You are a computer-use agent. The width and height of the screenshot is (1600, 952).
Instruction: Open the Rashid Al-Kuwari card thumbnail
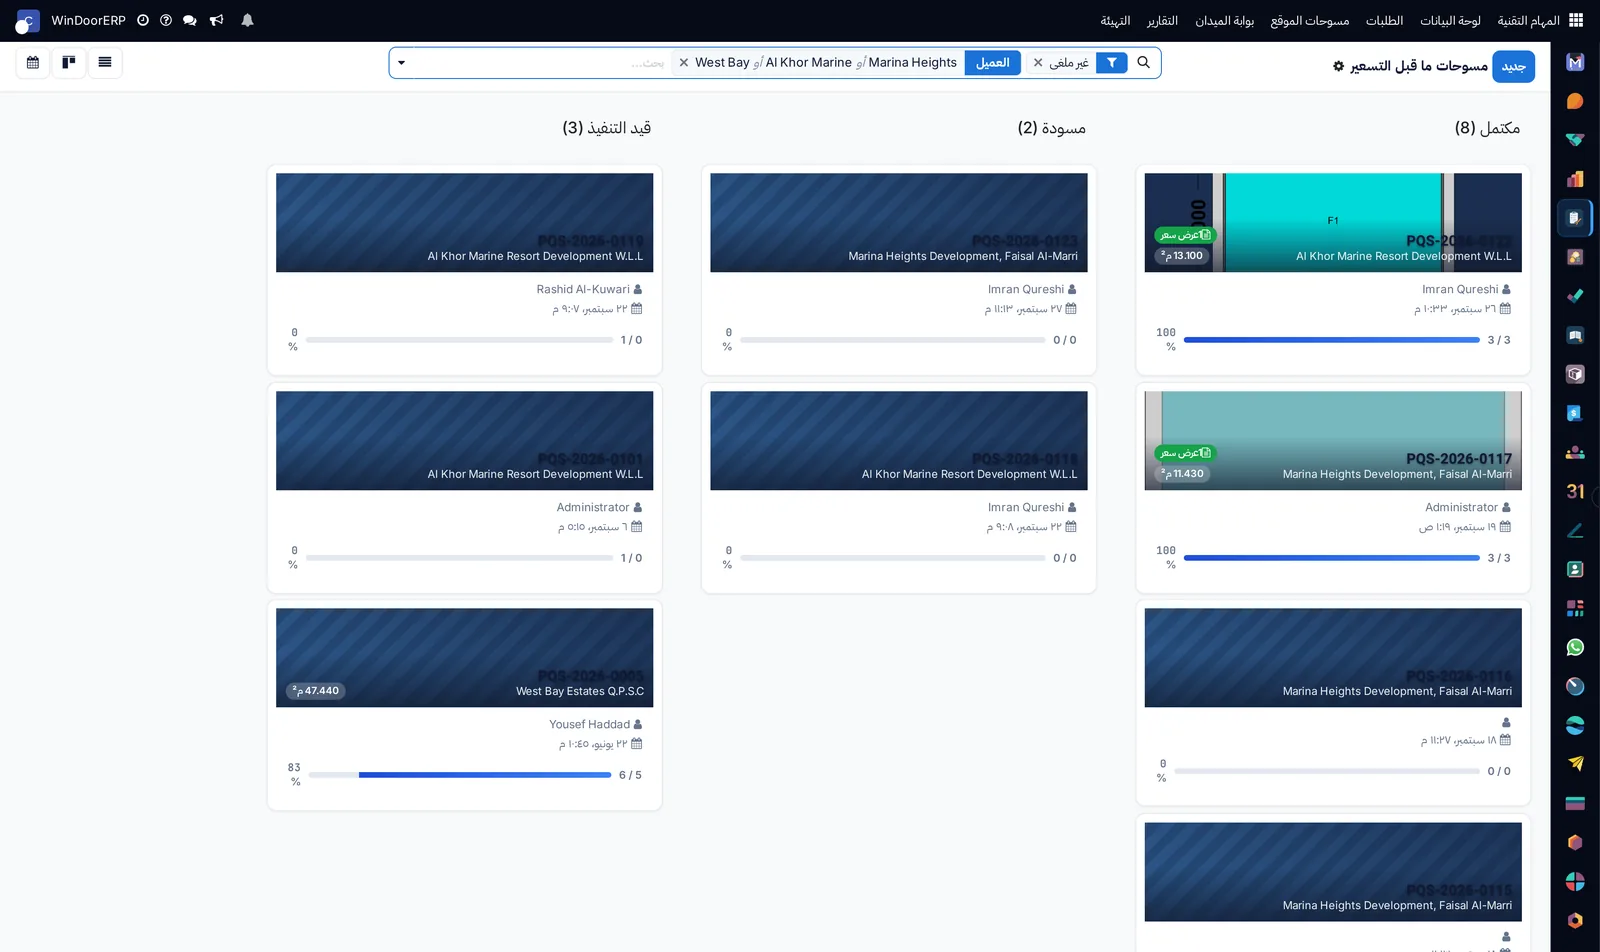[x=464, y=223]
